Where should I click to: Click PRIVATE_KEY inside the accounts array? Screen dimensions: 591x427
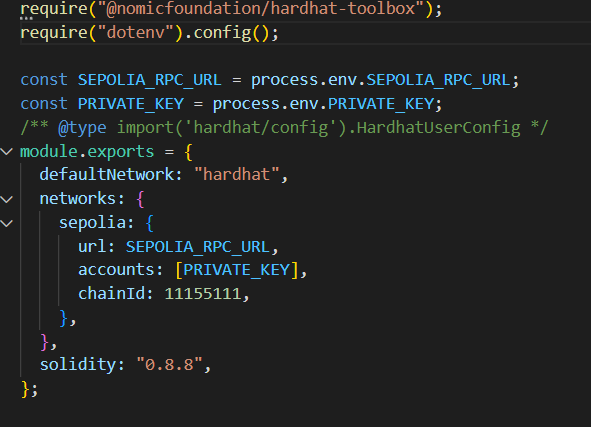click(x=237, y=270)
